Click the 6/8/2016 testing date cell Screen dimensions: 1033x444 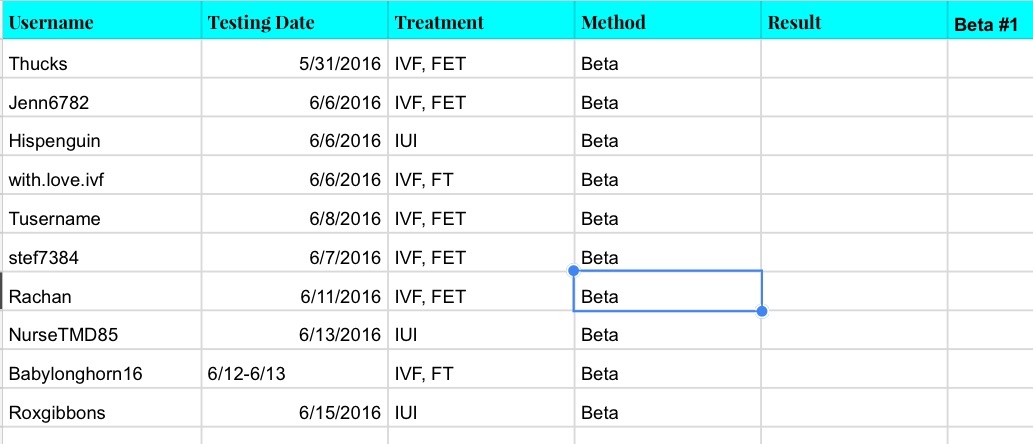click(x=294, y=219)
